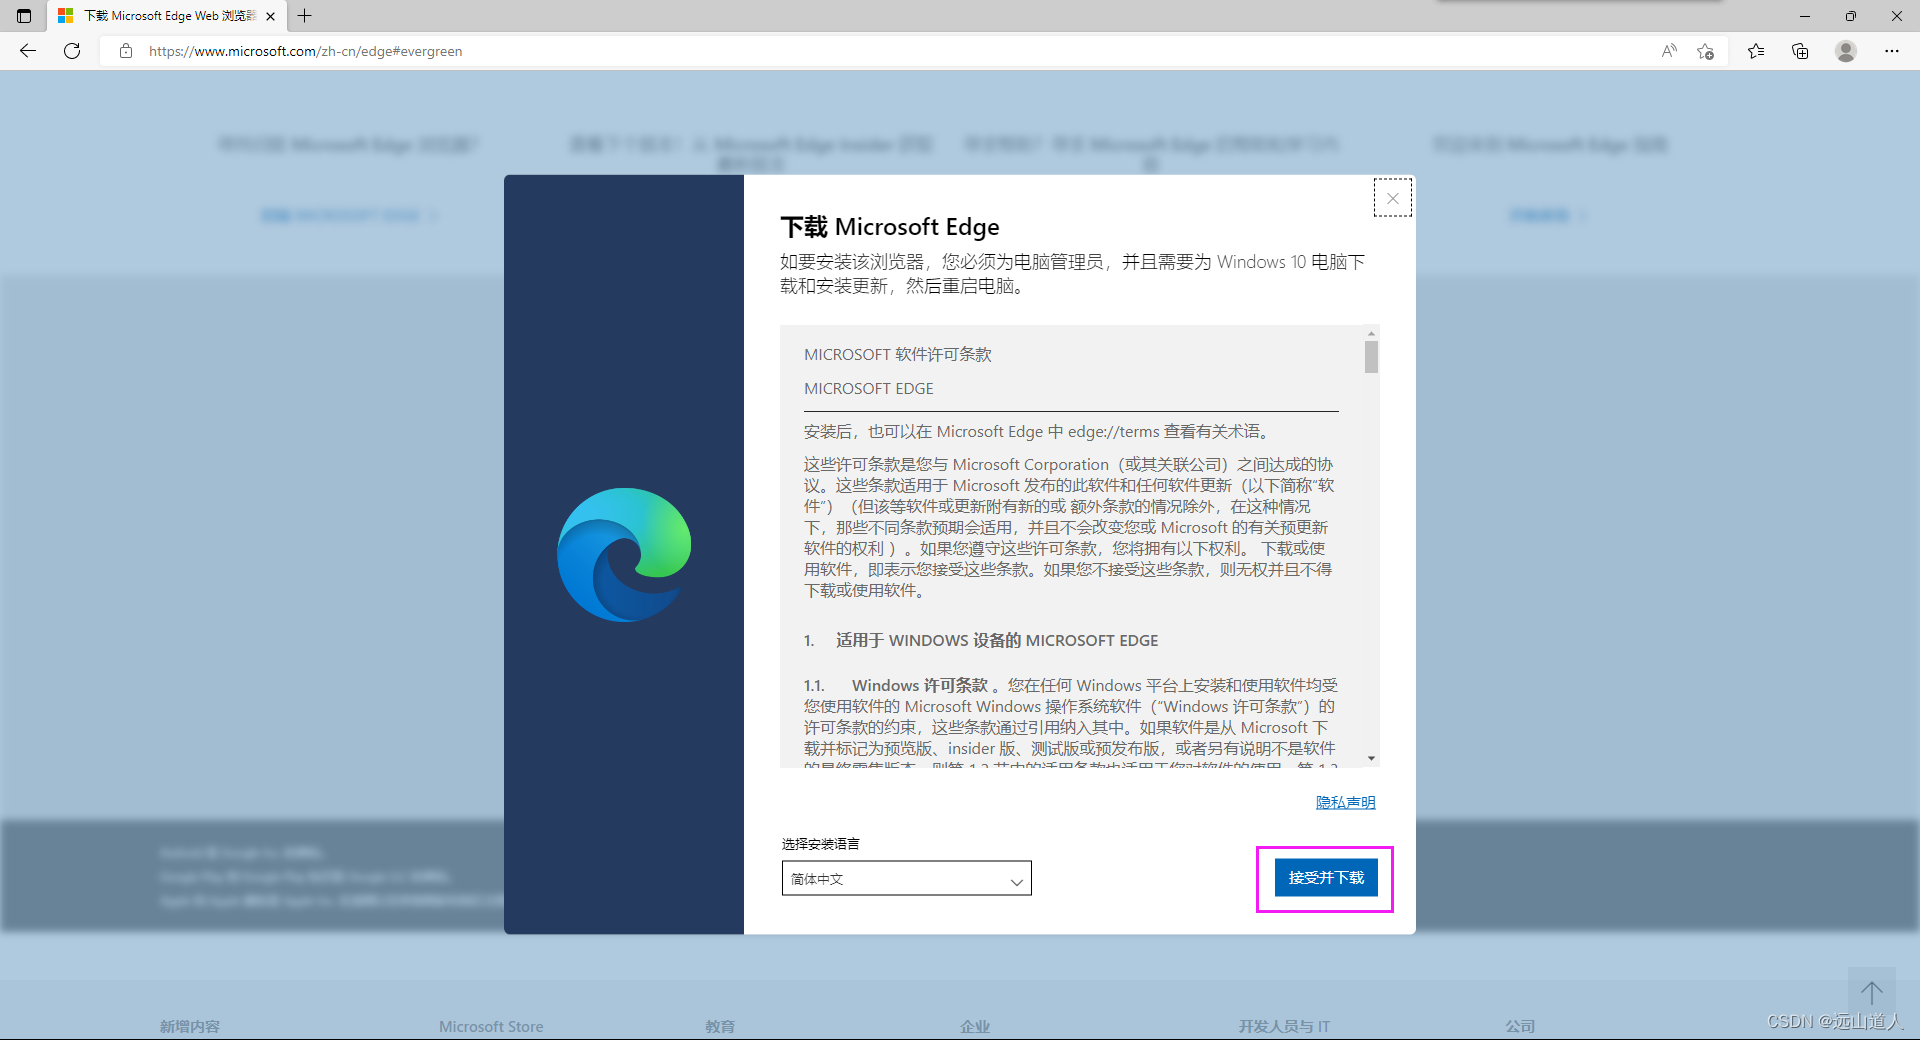The image size is (1920, 1040).
Task: Click the license scrollbar down arrow
Action: [x=1371, y=759]
